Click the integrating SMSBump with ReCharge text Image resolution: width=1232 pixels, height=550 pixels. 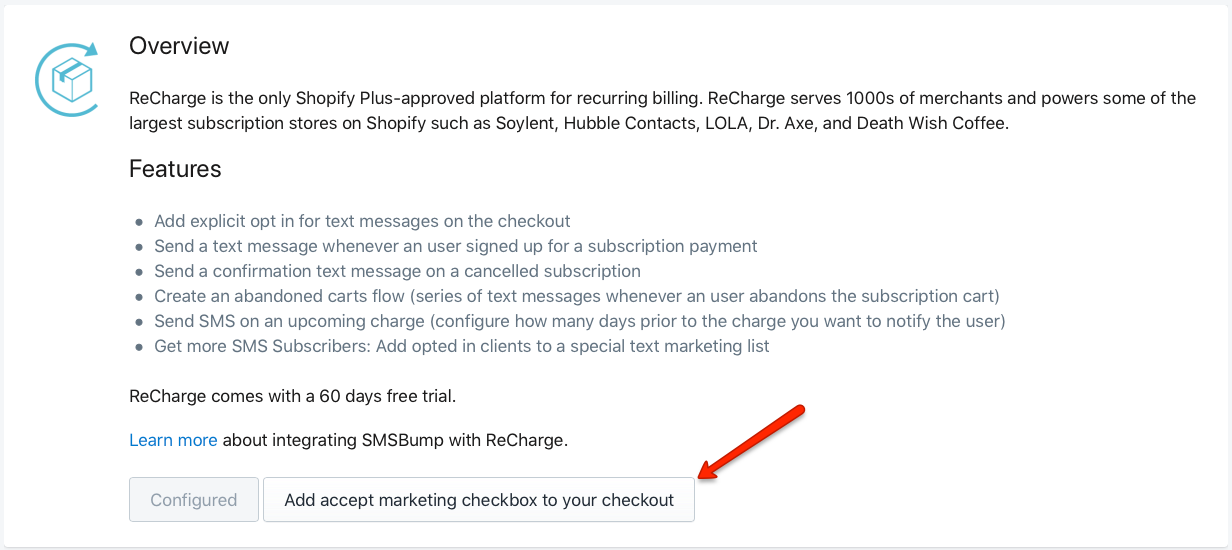tap(395, 440)
